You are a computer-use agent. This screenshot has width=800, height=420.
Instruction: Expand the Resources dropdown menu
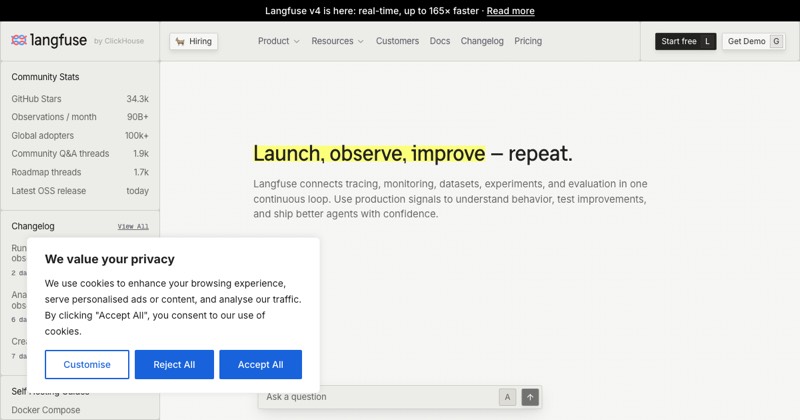(337, 41)
